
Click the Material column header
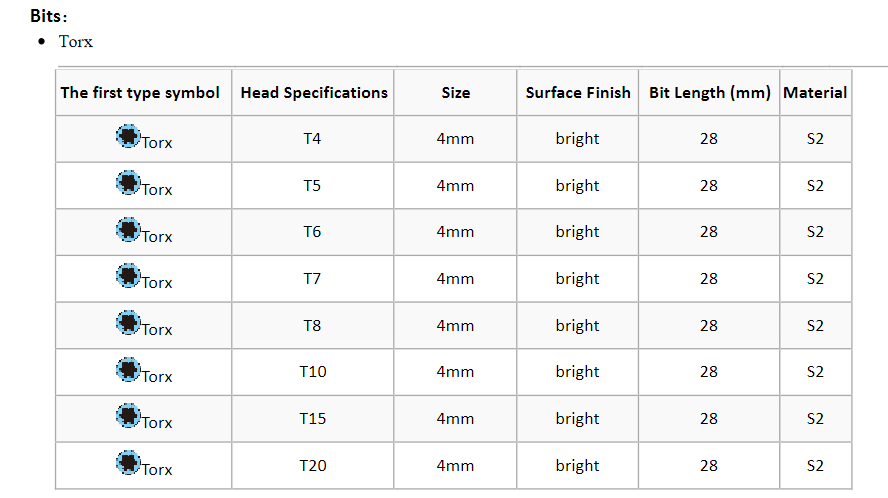point(815,93)
